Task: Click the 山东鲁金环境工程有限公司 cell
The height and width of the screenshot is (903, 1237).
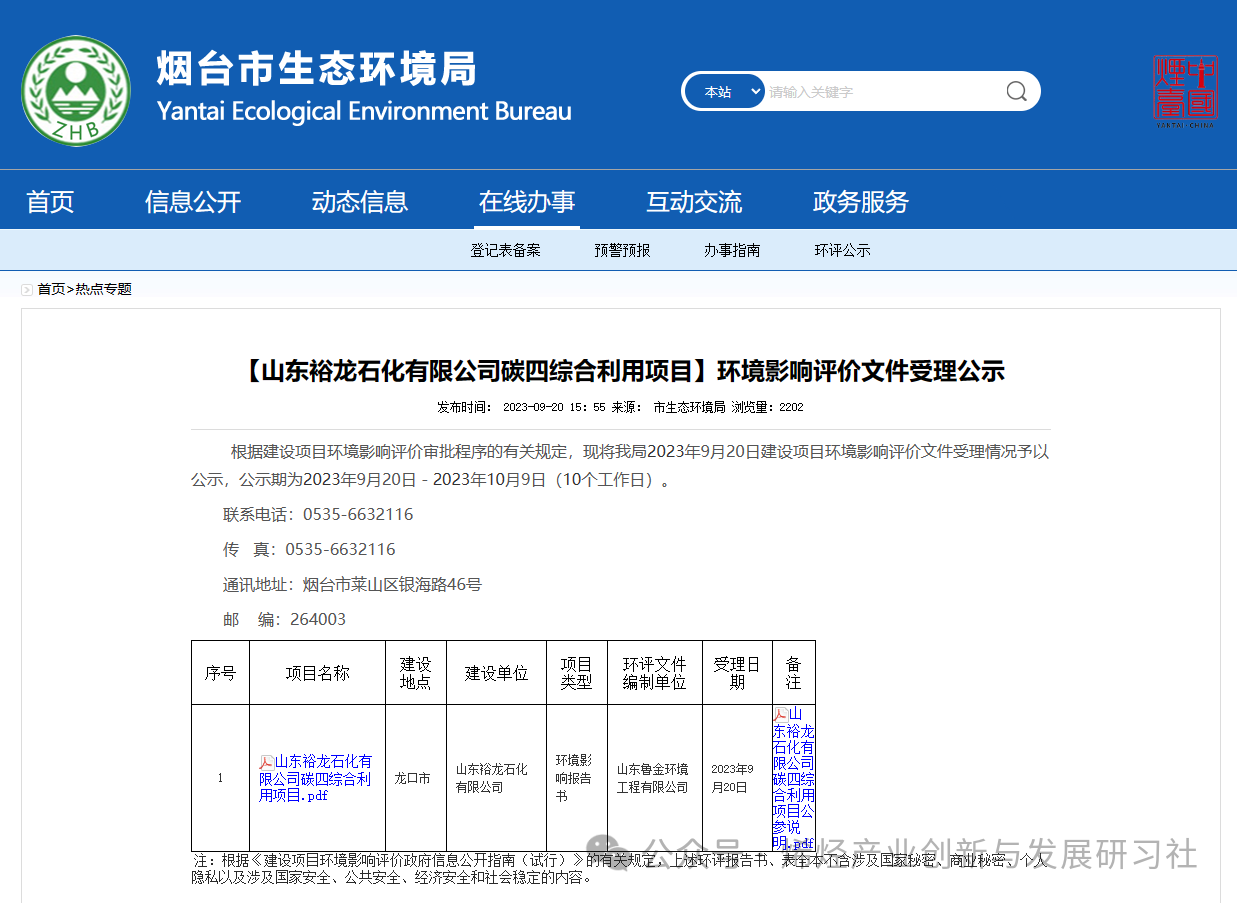Action: click(x=653, y=779)
